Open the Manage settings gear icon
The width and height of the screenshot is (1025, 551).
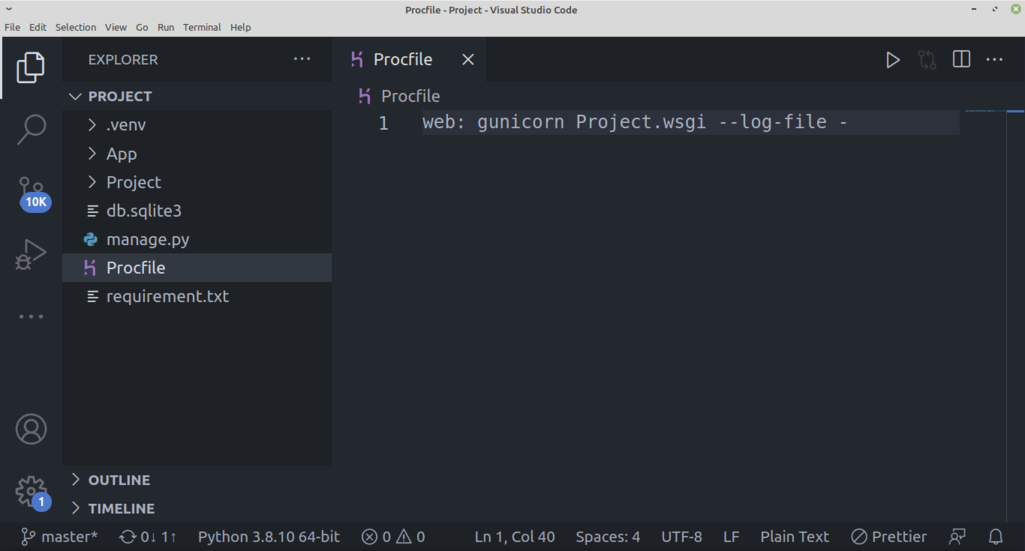pos(33,492)
